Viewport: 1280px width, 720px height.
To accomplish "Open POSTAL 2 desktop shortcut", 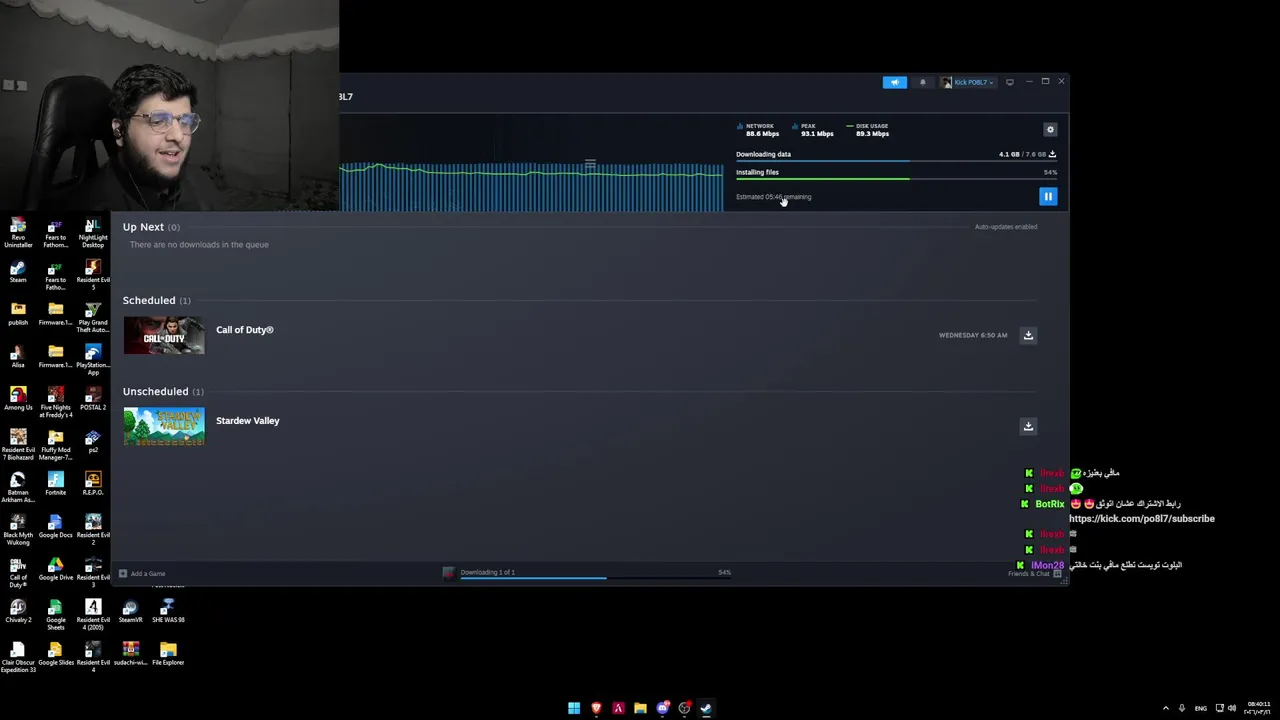I will (93, 398).
